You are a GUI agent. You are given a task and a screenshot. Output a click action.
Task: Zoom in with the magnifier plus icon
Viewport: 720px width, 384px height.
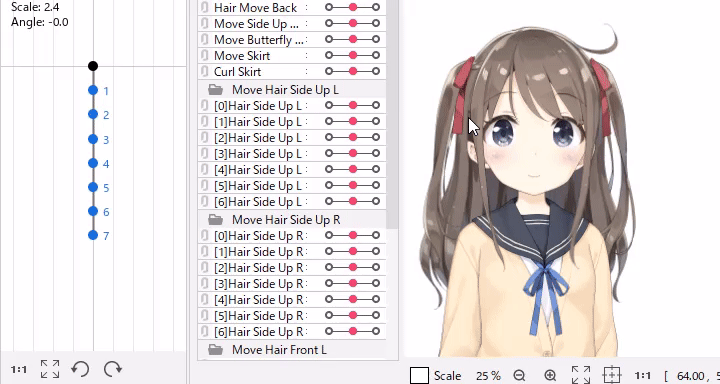[x=550, y=376]
